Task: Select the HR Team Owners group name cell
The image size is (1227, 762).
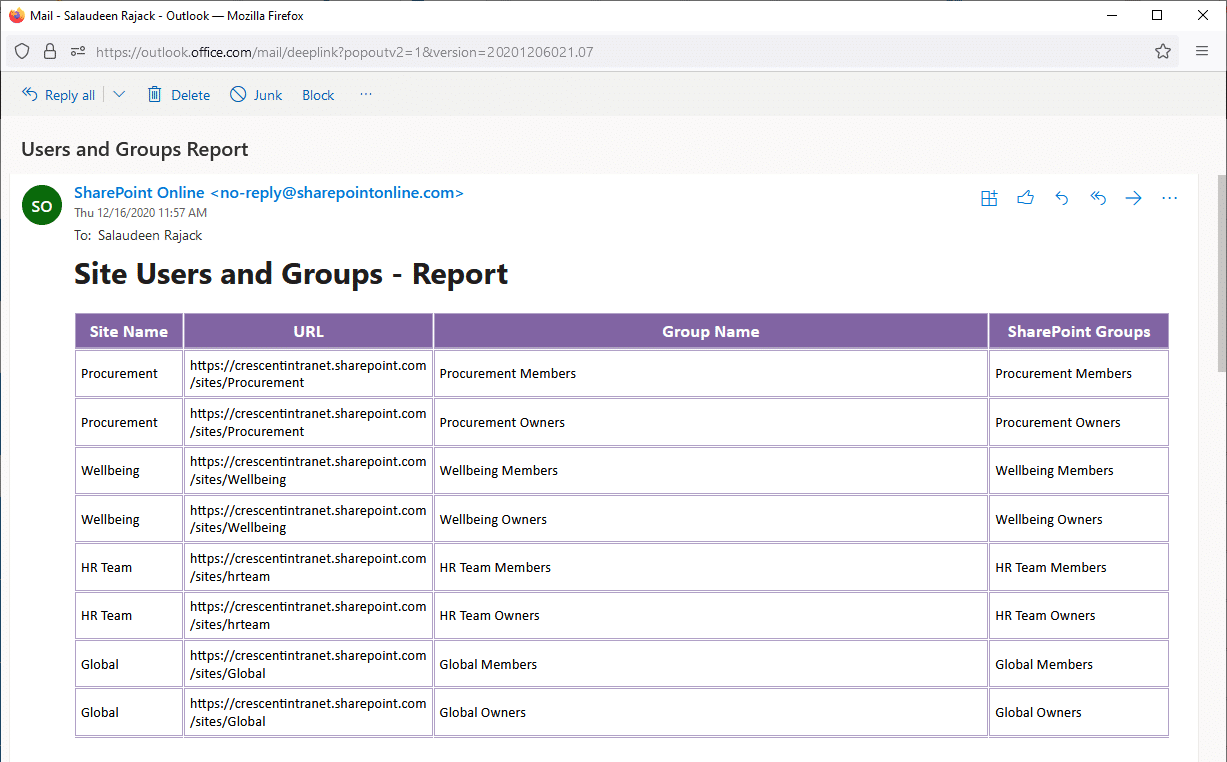Action: pyautogui.click(x=711, y=615)
